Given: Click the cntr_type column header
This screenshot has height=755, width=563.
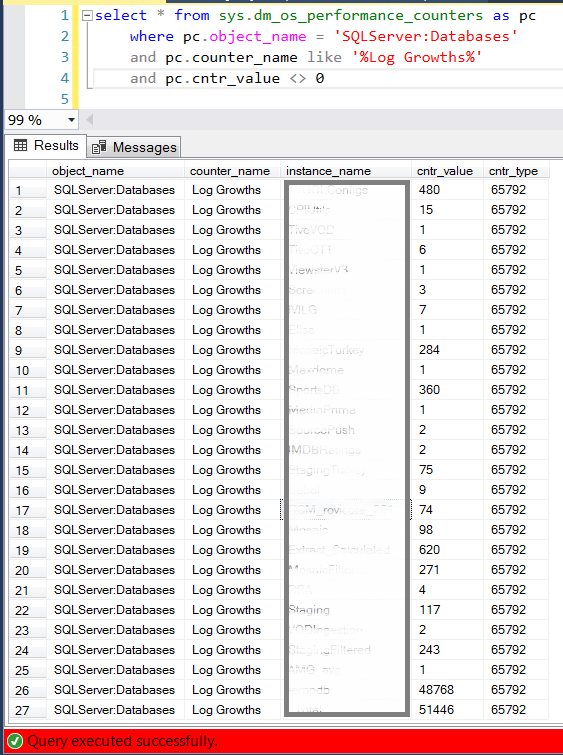Looking at the screenshot, I should tap(516, 171).
